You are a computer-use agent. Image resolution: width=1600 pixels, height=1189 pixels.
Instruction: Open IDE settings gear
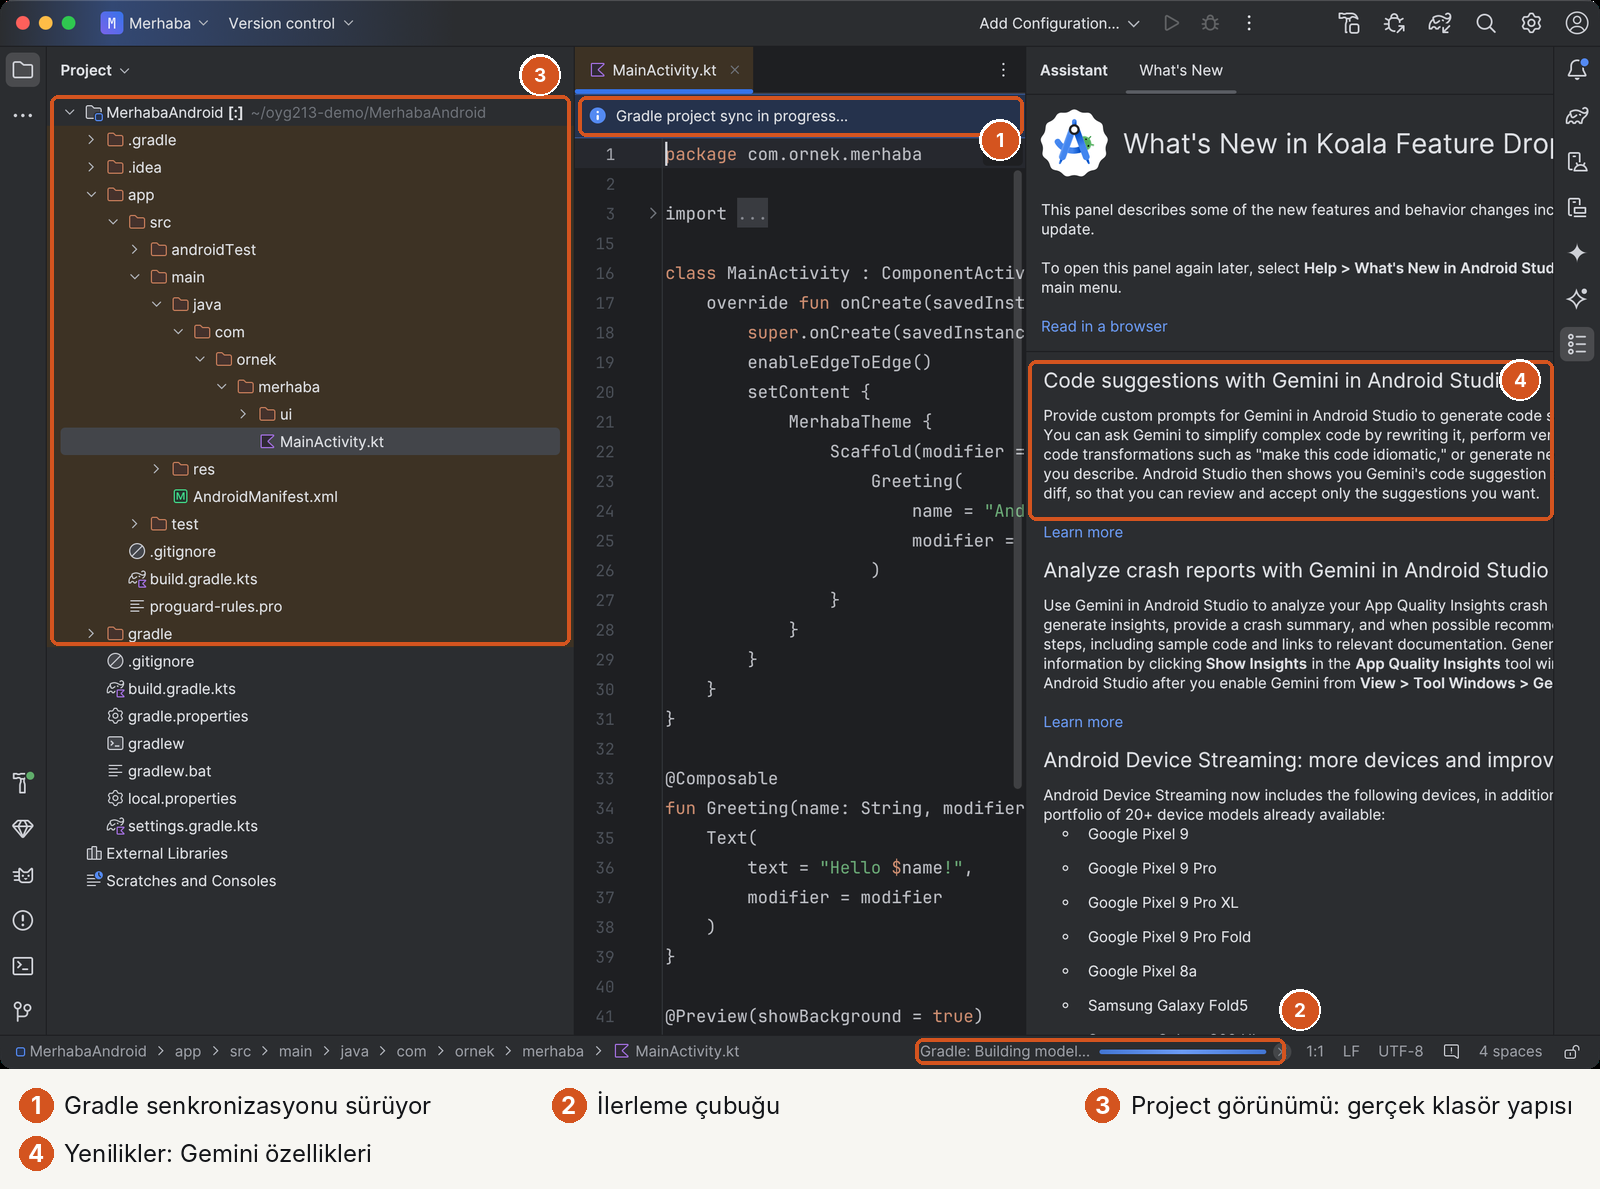click(x=1531, y=23)
